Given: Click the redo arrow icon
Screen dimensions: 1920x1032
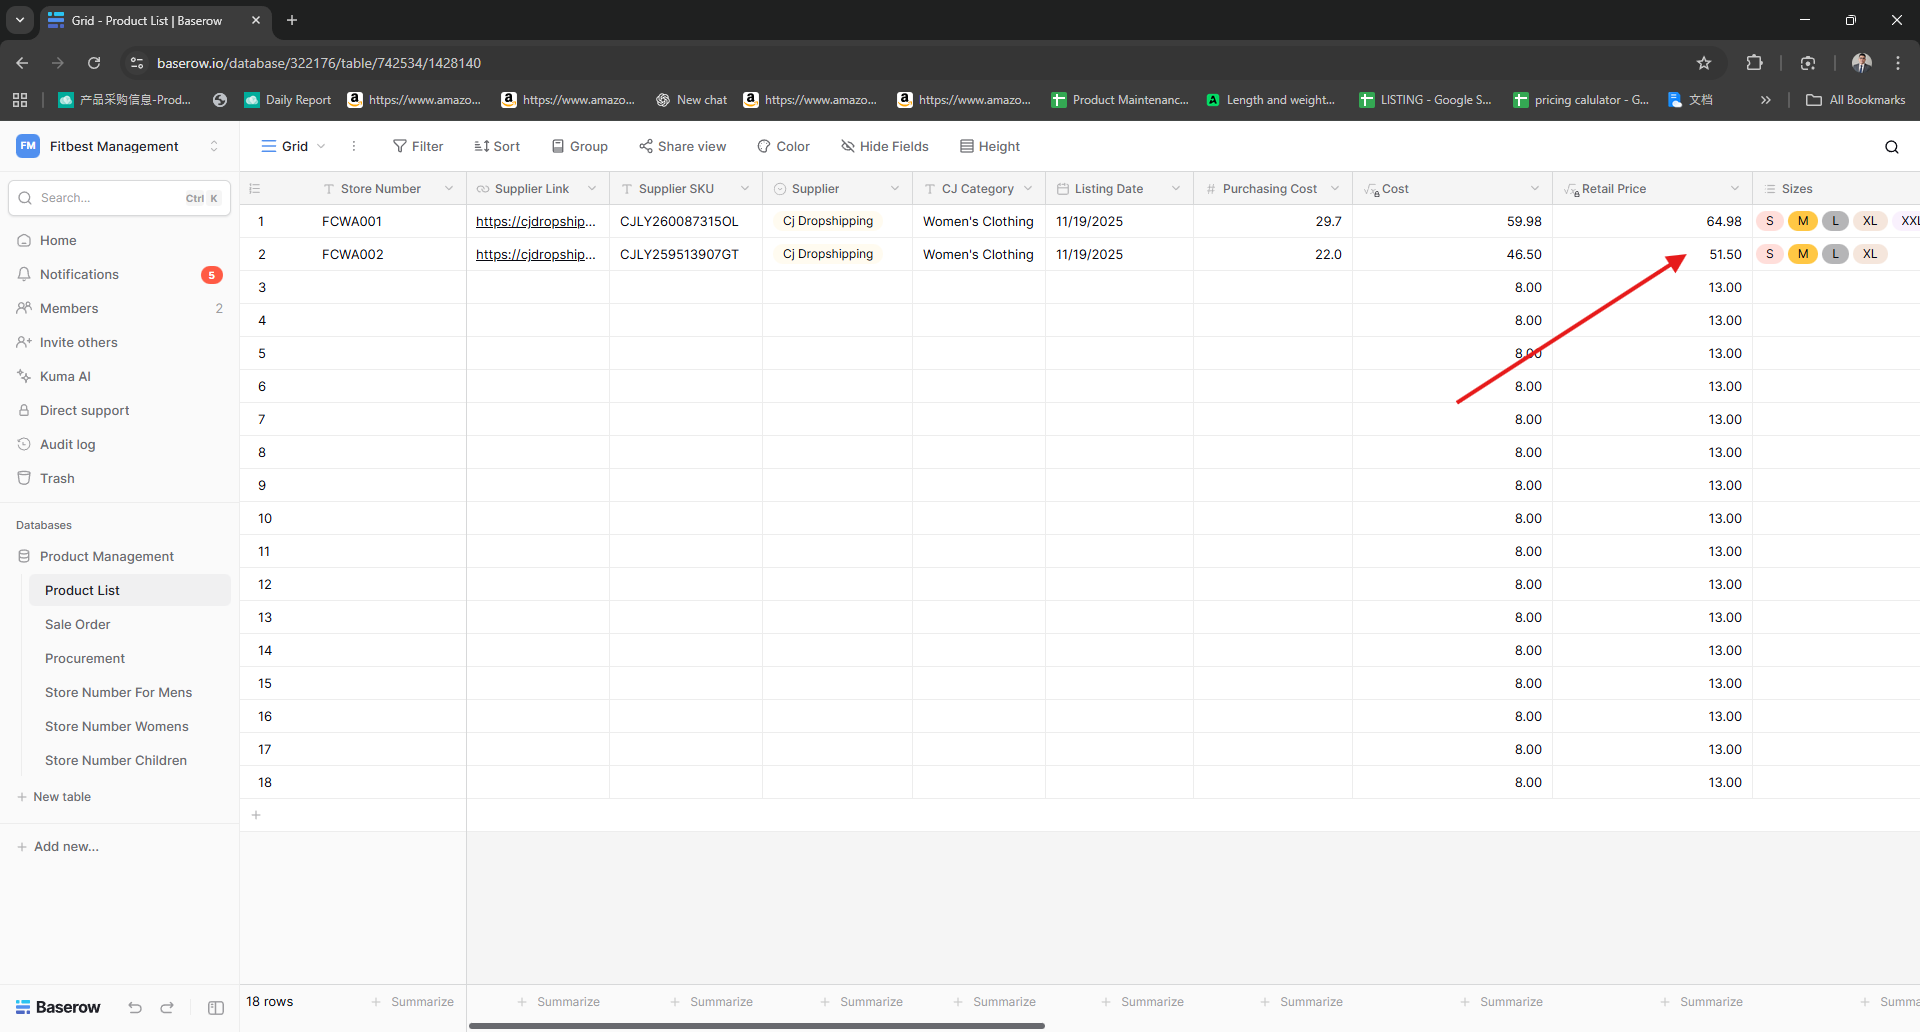Looking at the screenshot, I should 167,1008.
